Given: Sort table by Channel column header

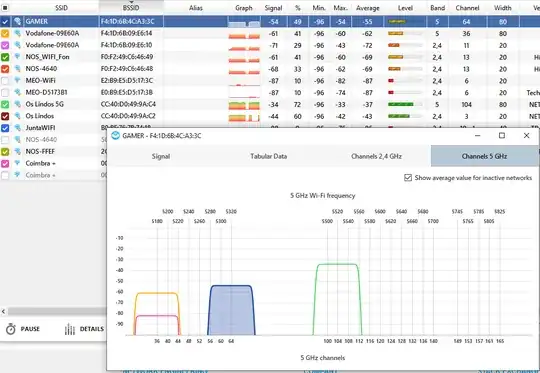Looking at the screenshot, I should pyautogui.click(x=467, y=8).
